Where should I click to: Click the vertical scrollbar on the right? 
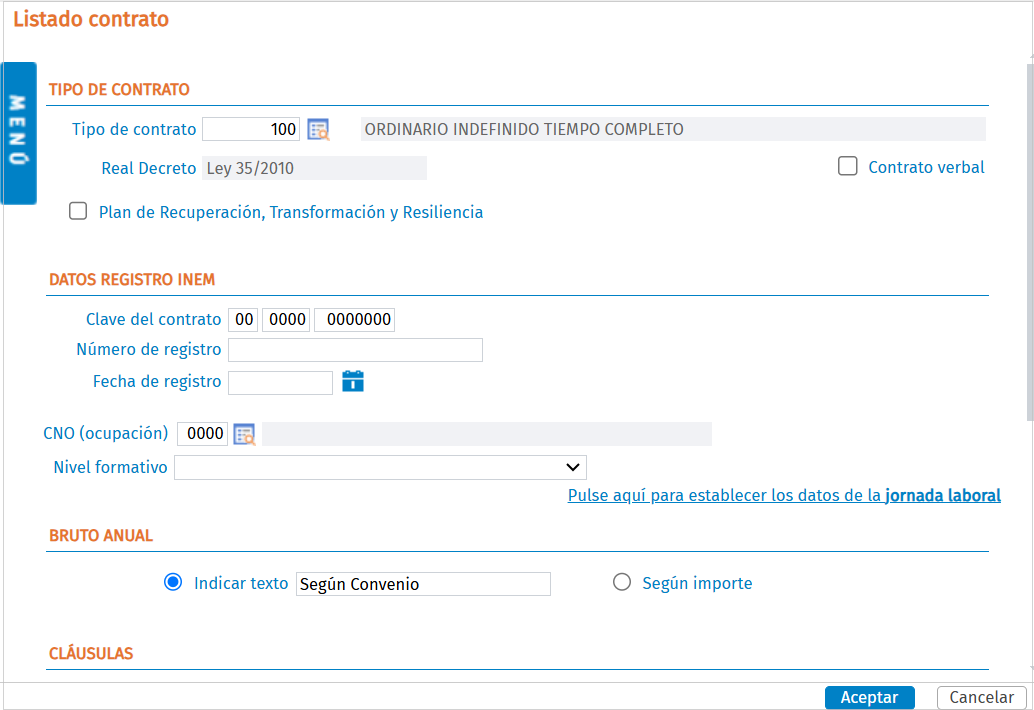point(1030,241)
